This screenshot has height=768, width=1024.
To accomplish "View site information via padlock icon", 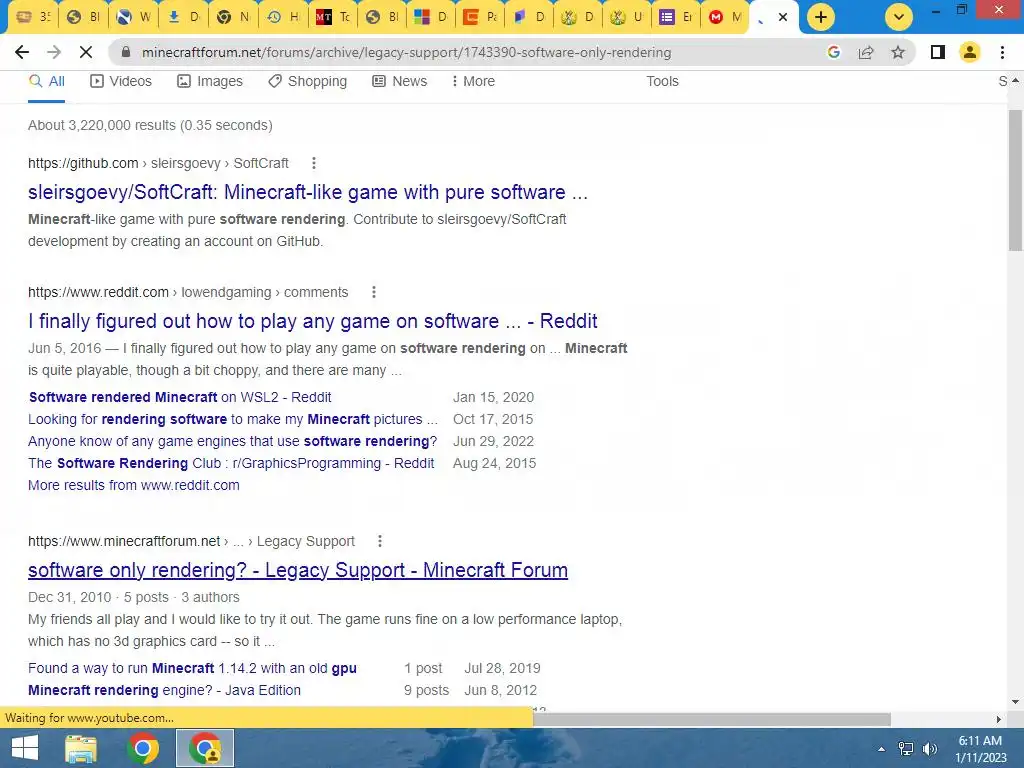I will (x=127, y=52).
